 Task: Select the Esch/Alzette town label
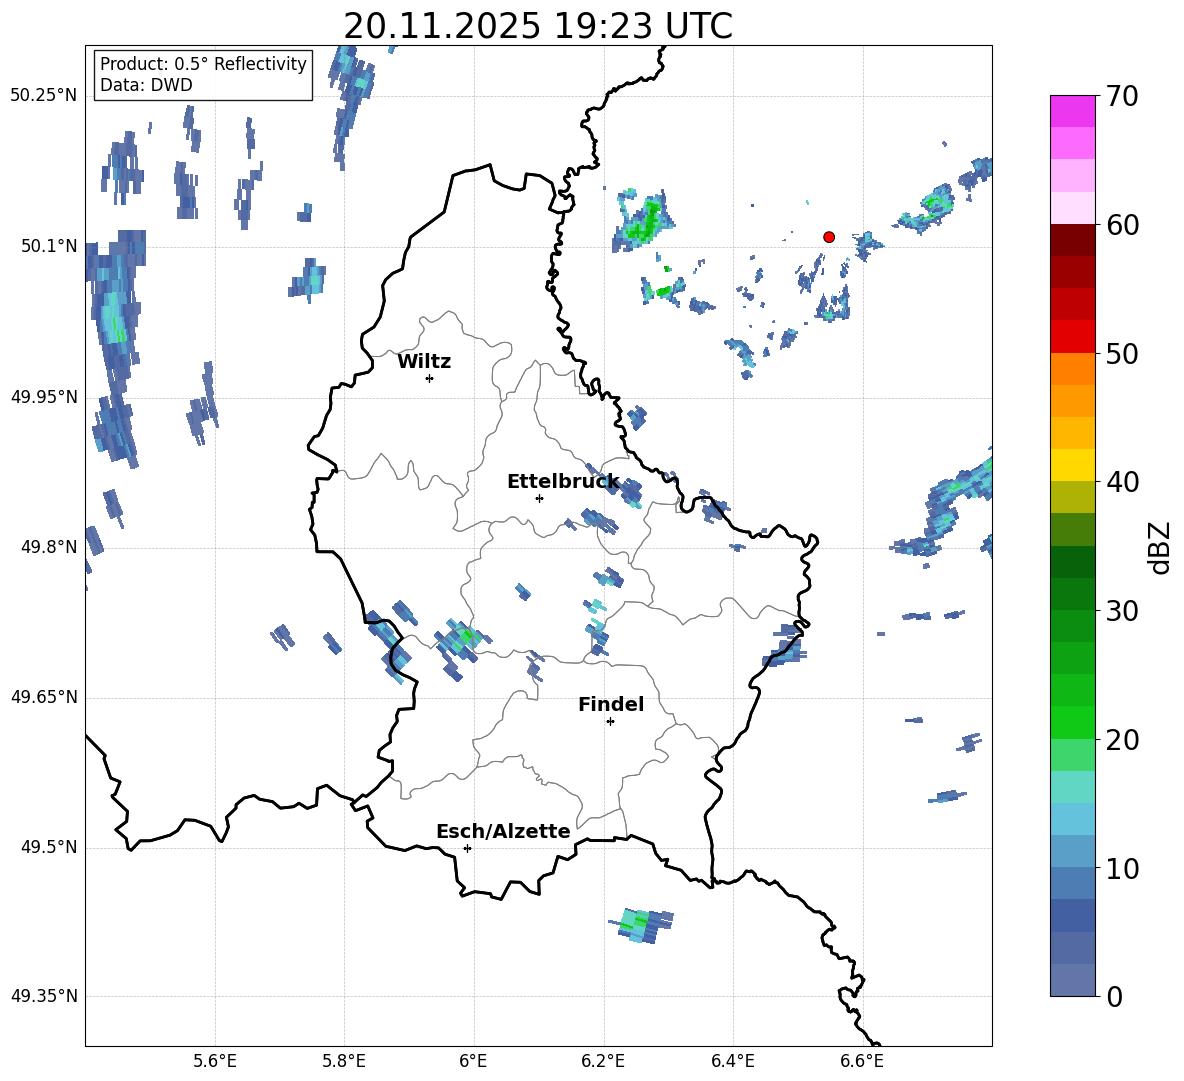click(503, 831)
